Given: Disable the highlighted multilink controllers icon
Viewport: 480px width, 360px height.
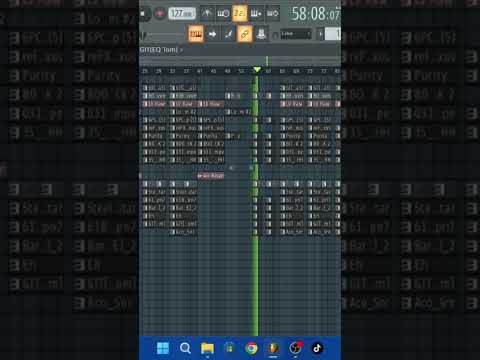Looking at the screenshot, I should coord(245,34).
